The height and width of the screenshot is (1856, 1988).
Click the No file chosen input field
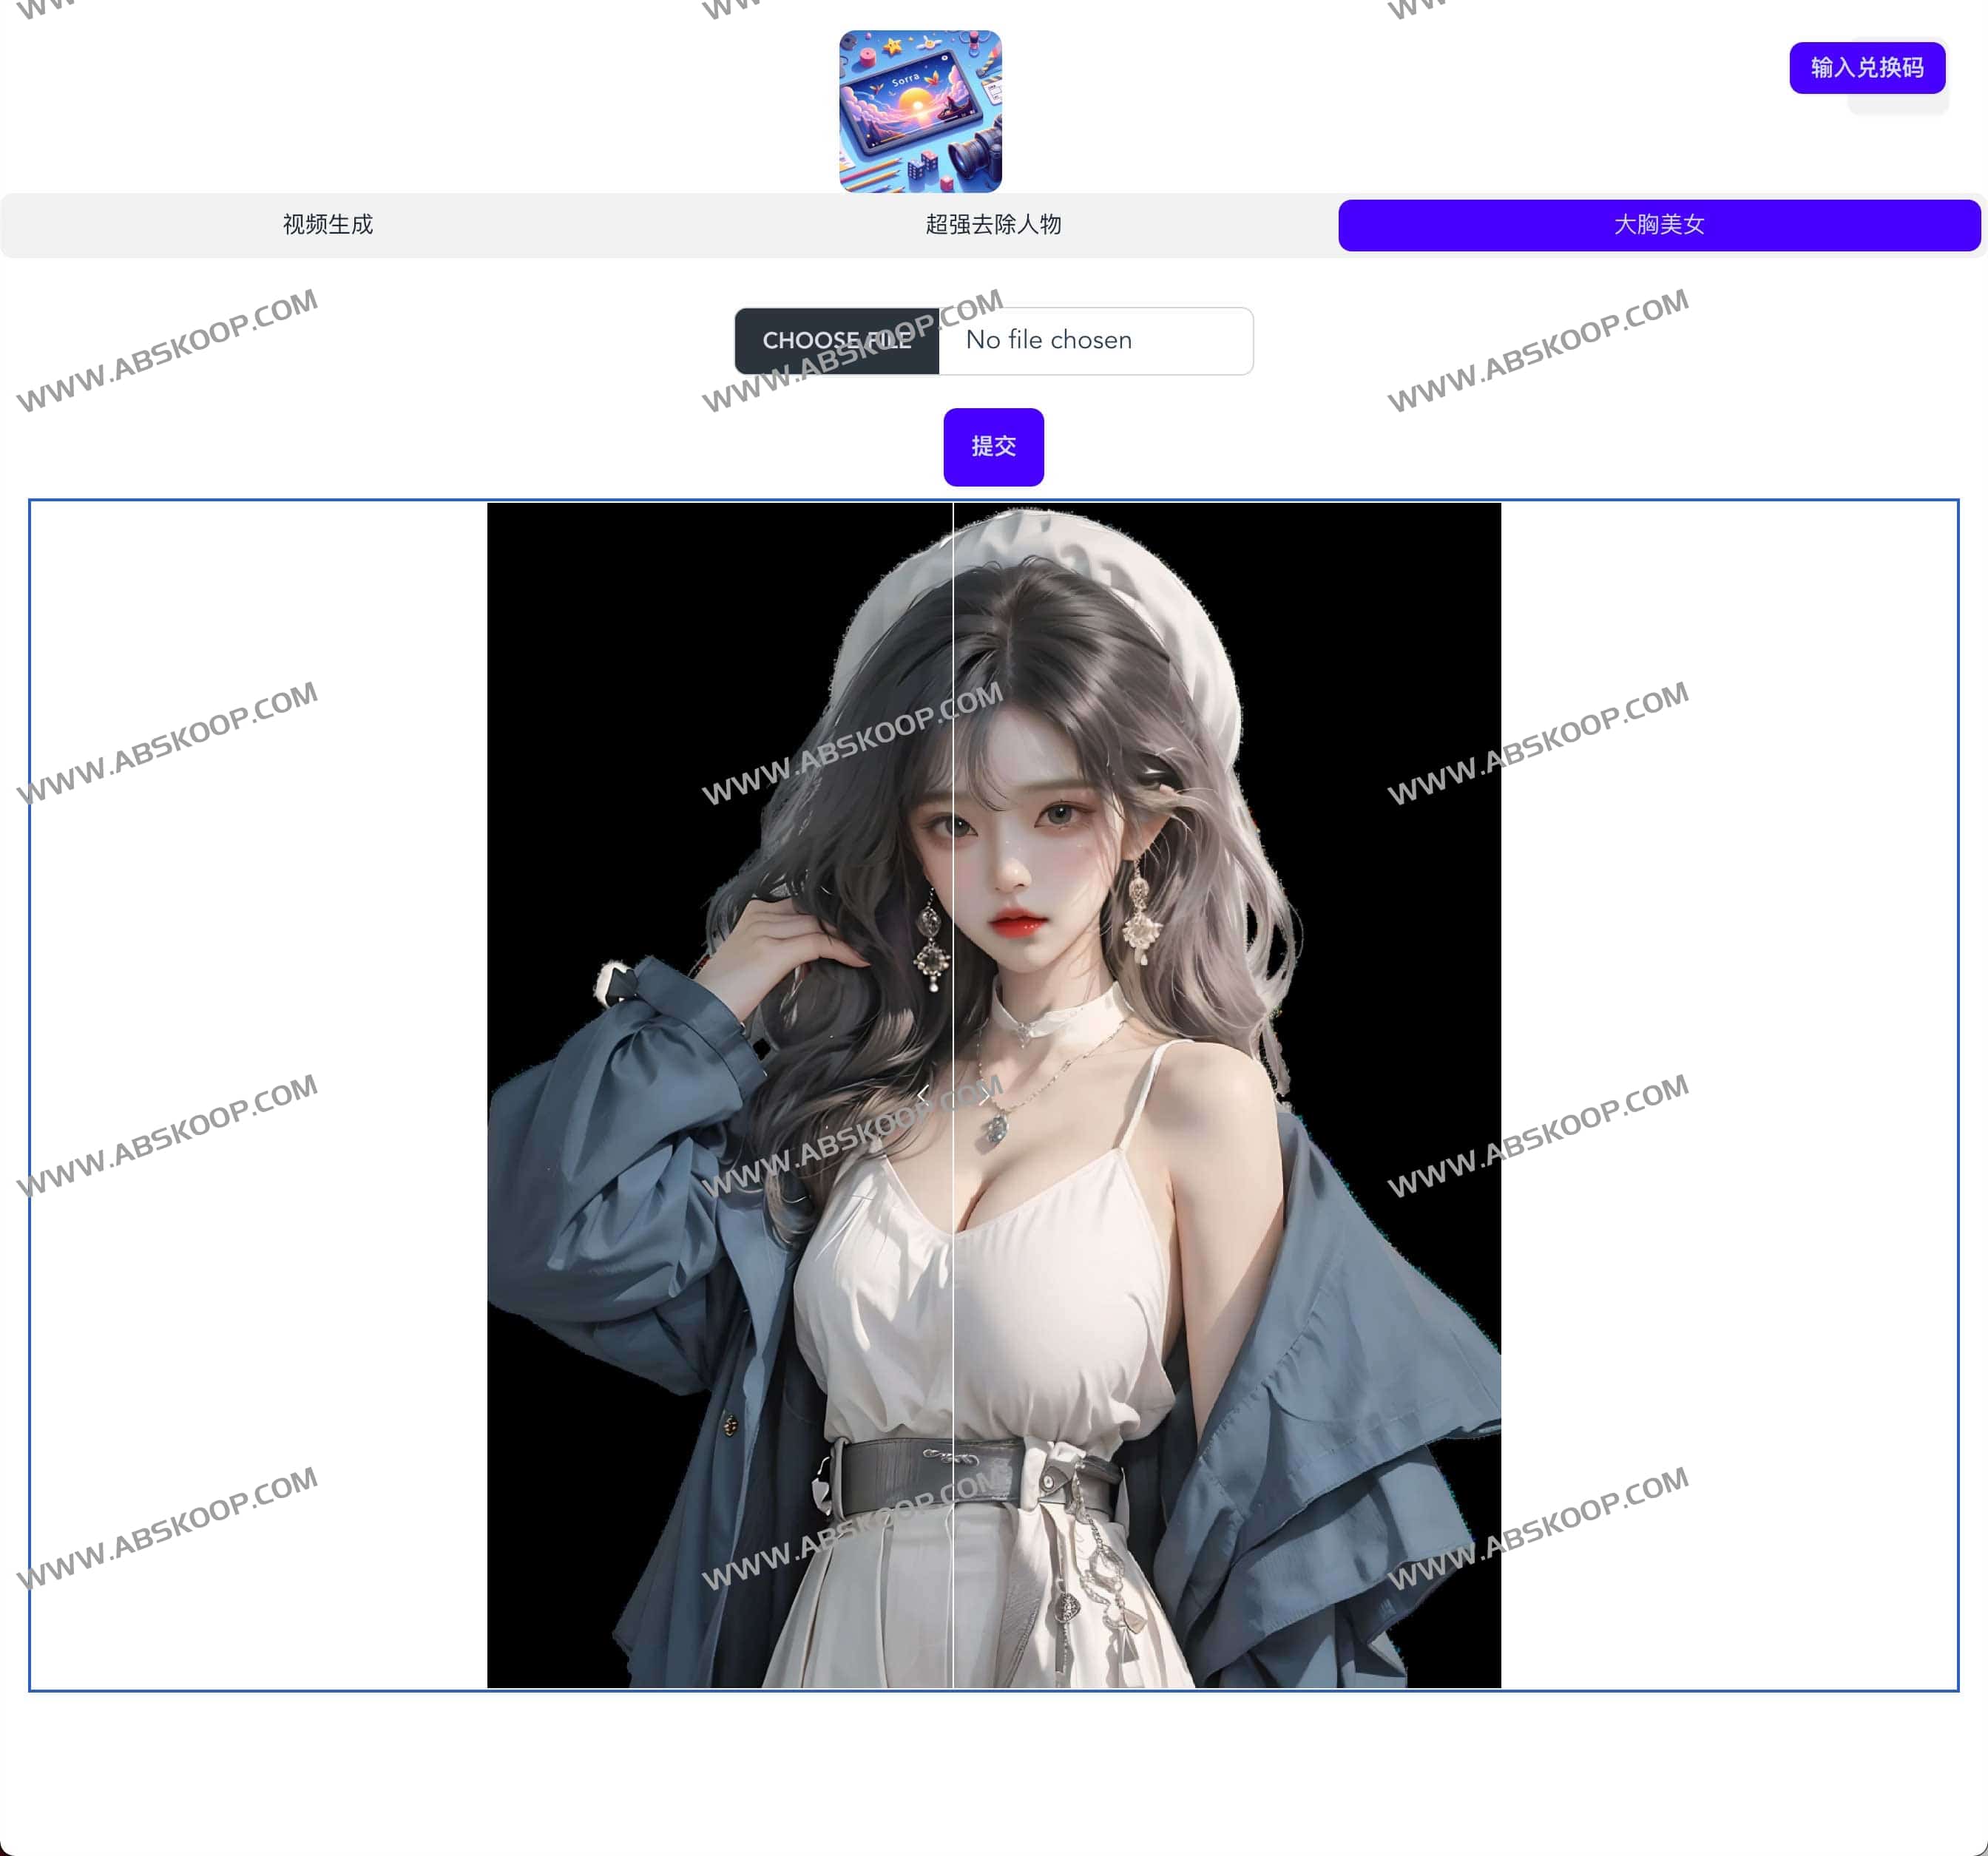click(1095, 341)
